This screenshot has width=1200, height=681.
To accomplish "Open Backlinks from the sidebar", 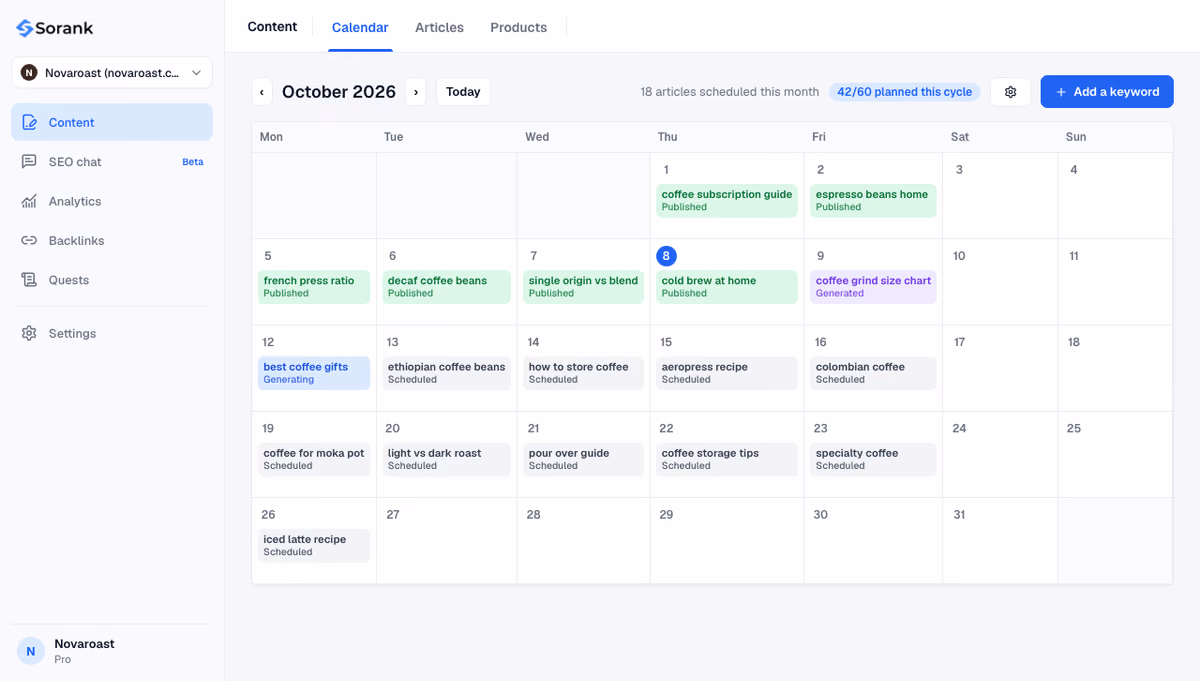I will pos(112,241).
